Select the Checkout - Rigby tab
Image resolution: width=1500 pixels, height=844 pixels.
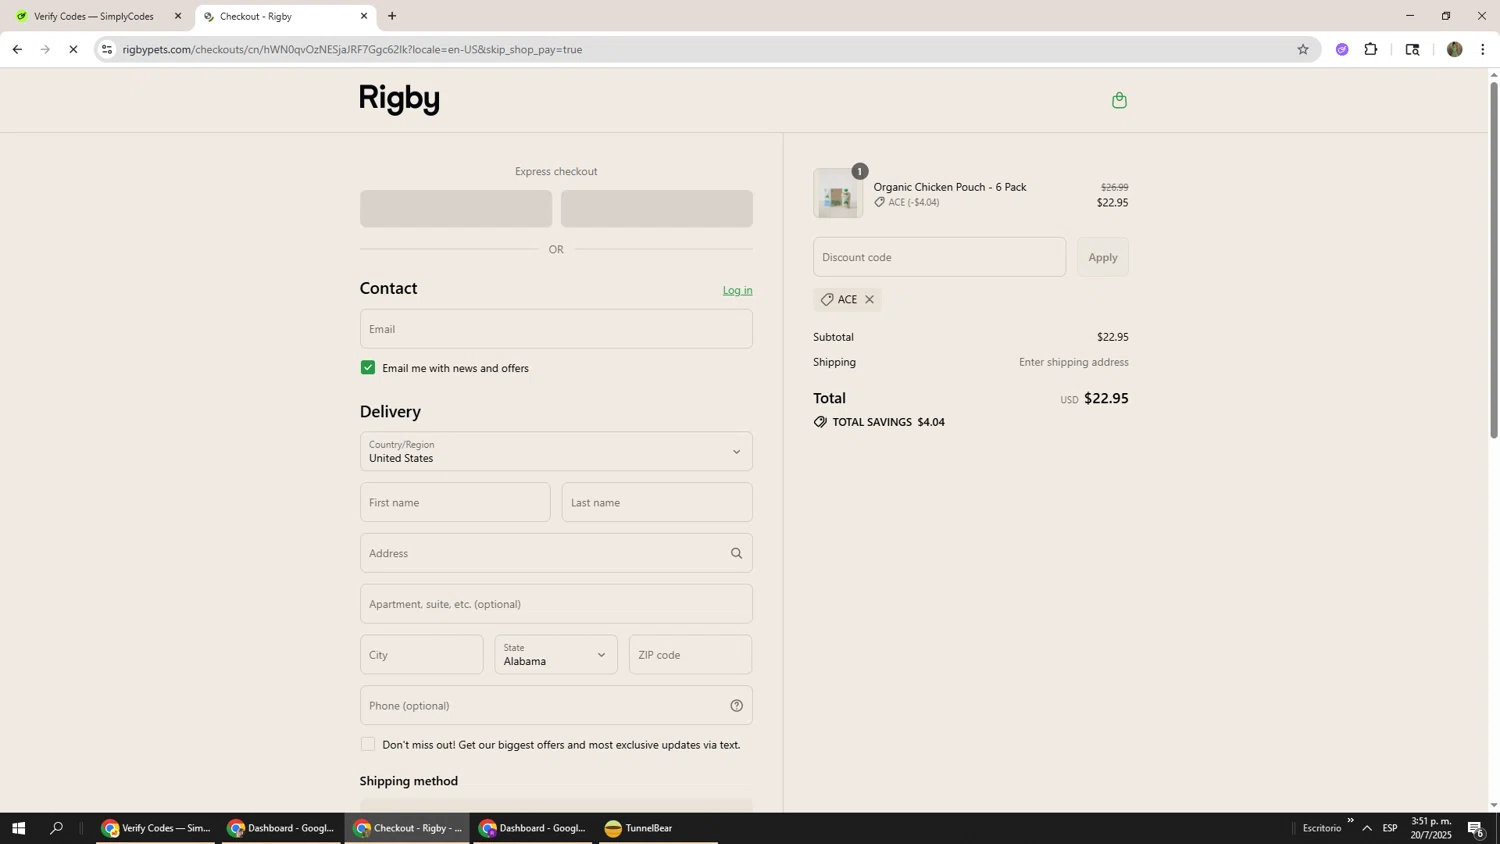[x=285, y=16]
